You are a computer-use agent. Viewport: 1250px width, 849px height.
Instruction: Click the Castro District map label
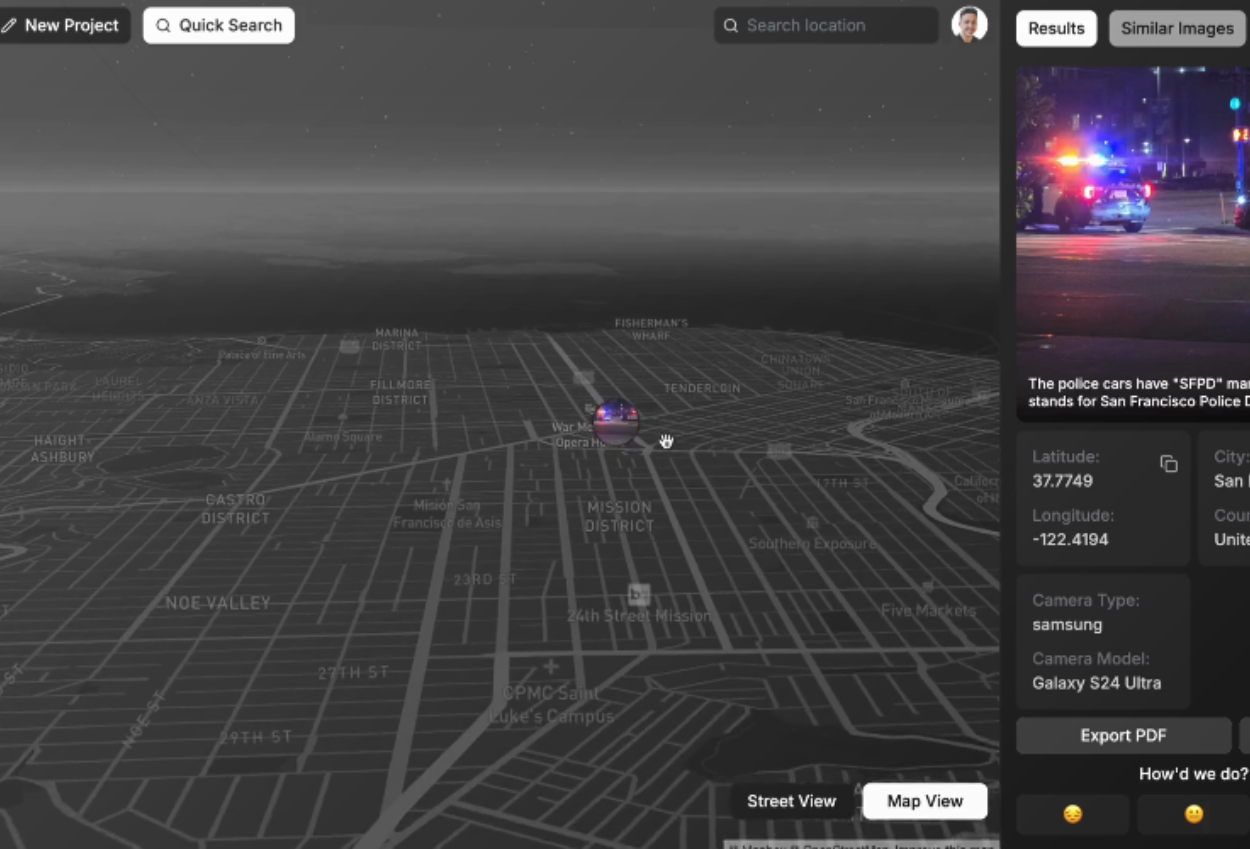[x=236, y=508]
